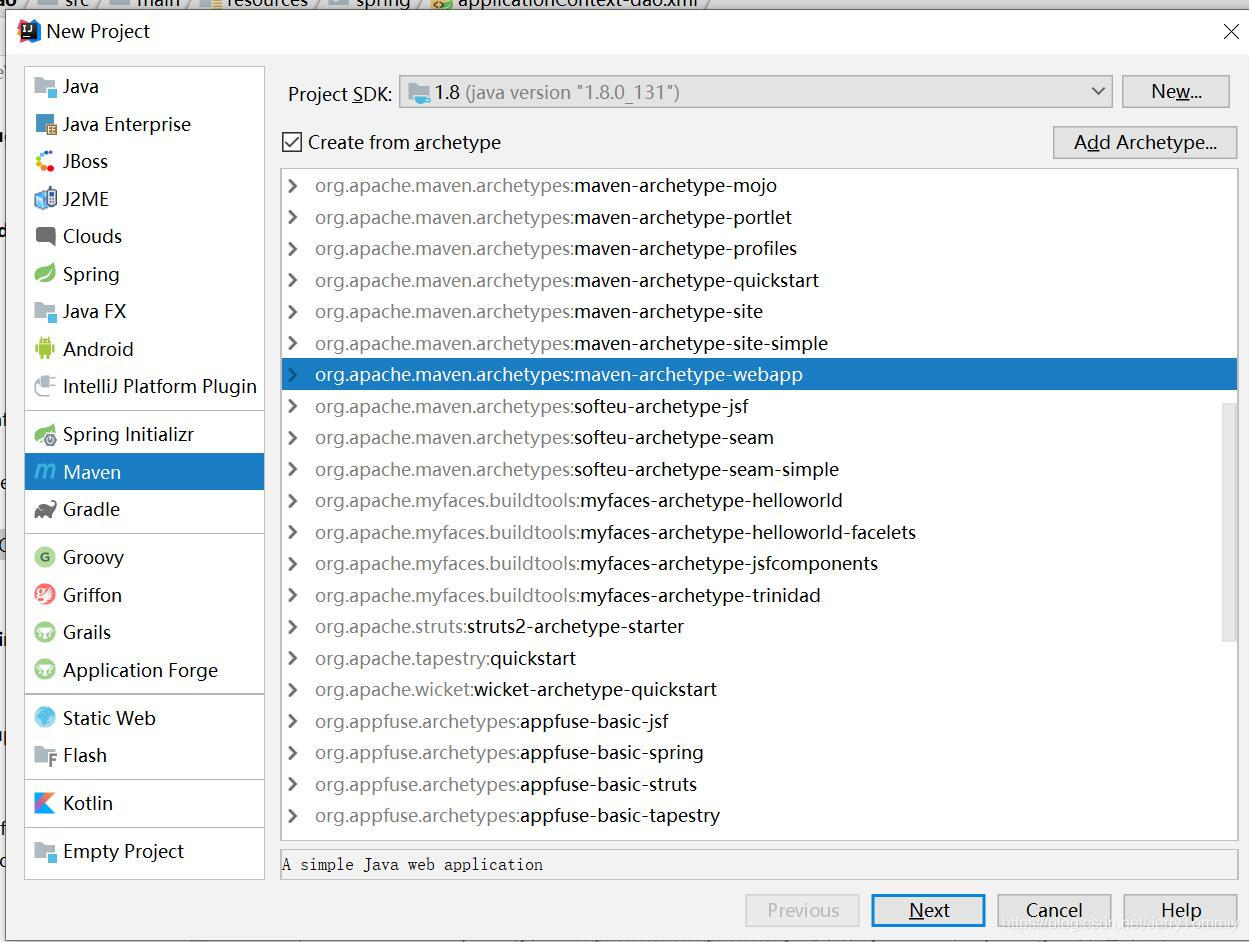Close the New Project dialog
This screenshot has width=1249, height=942.
coord(1231,32)
